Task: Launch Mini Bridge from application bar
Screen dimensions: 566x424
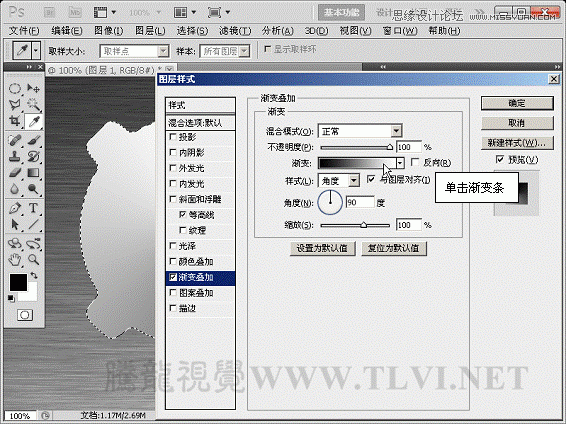Action: click(75, 13)
